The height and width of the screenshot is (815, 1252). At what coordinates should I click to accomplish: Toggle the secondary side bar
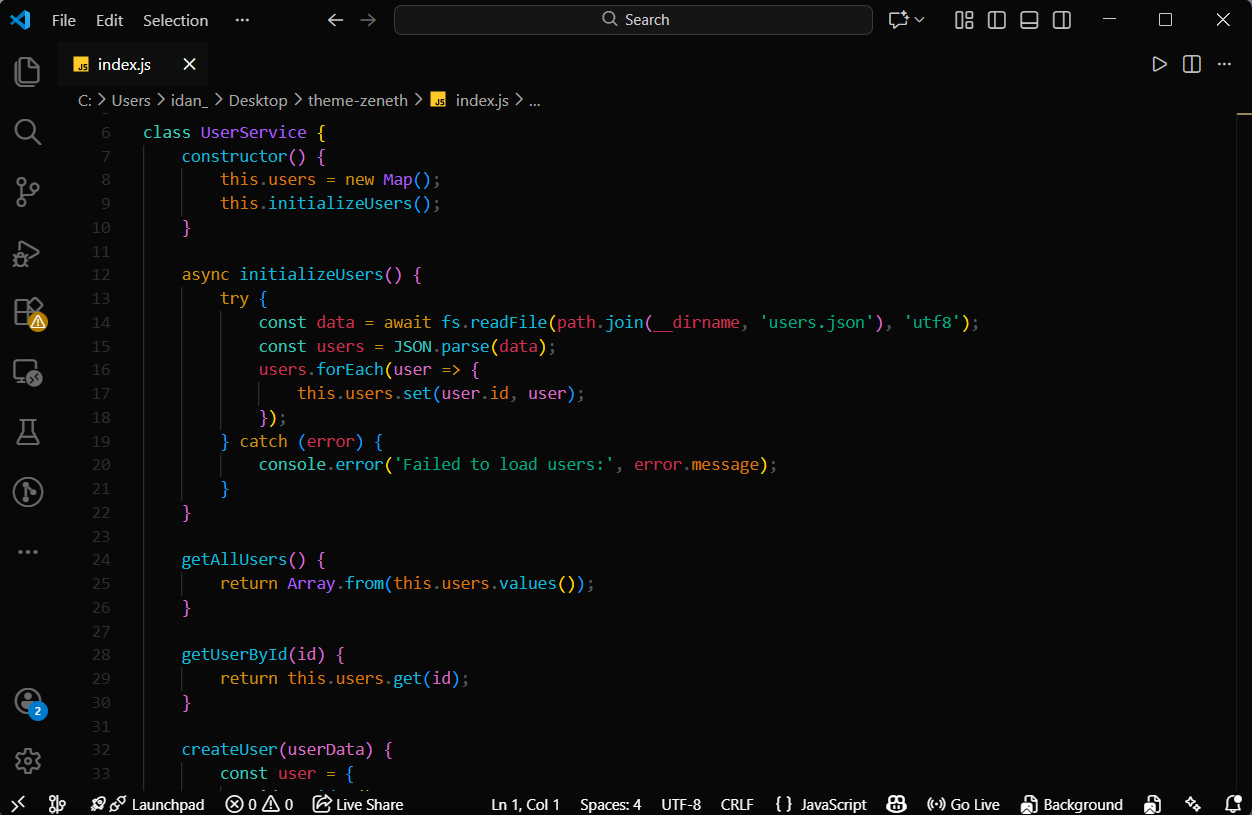[x=1061, y=19]
